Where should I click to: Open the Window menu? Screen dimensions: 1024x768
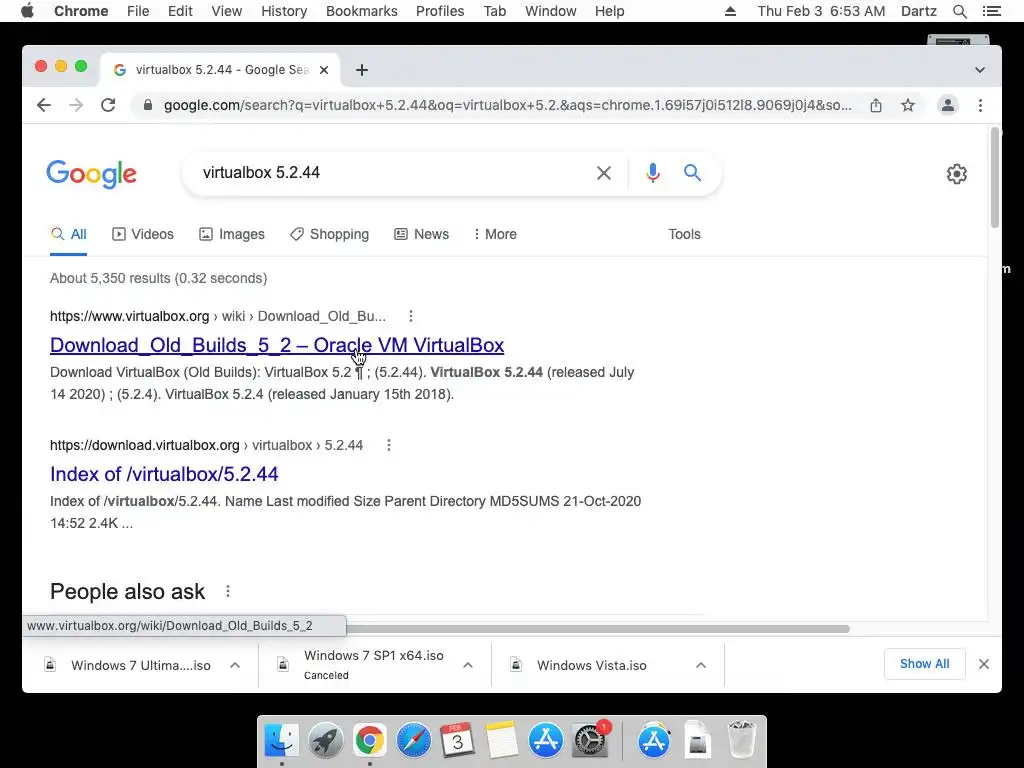(551, 11)
